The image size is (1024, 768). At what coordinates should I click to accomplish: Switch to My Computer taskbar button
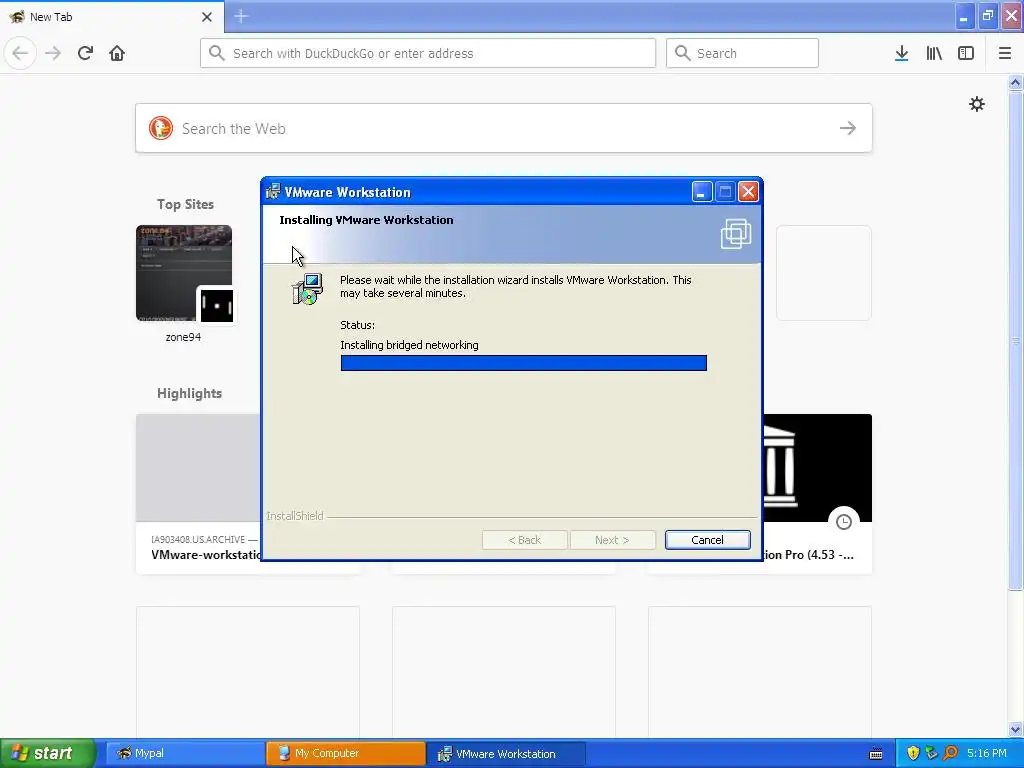tap(345, 753)
